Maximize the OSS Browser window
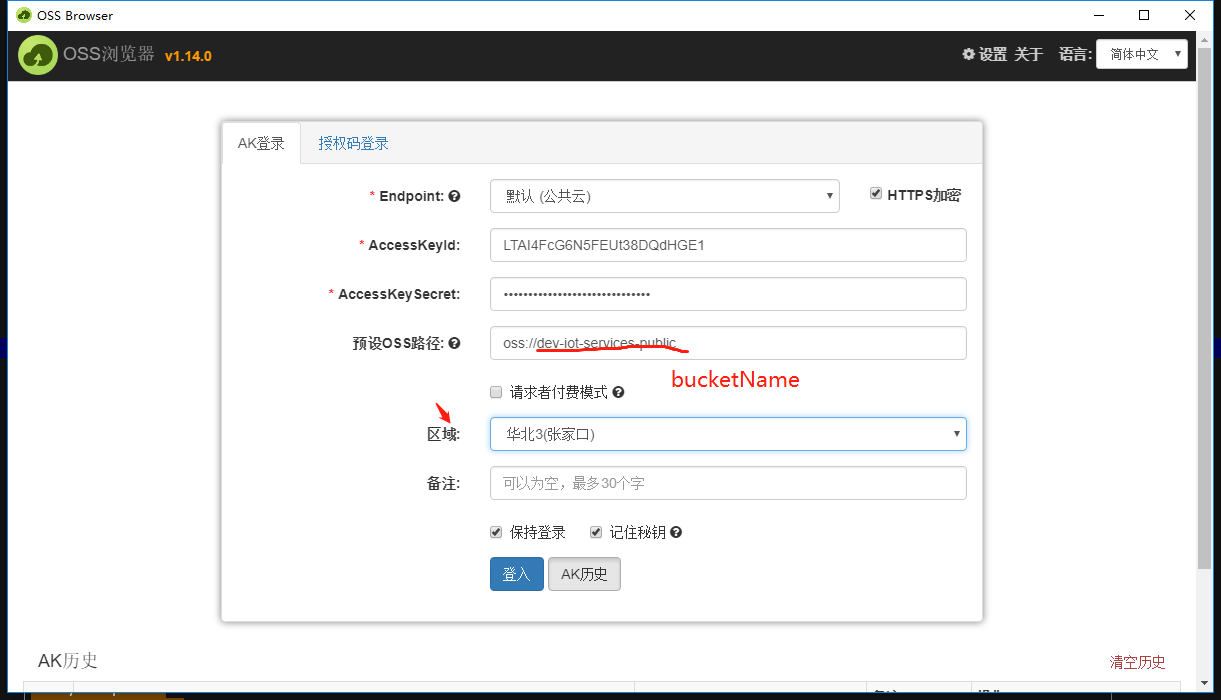The image size is (1221, 700). [x=1144, y=15]
